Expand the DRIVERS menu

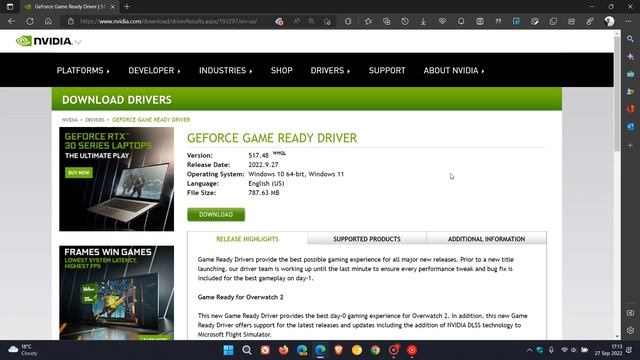(330, 71)
